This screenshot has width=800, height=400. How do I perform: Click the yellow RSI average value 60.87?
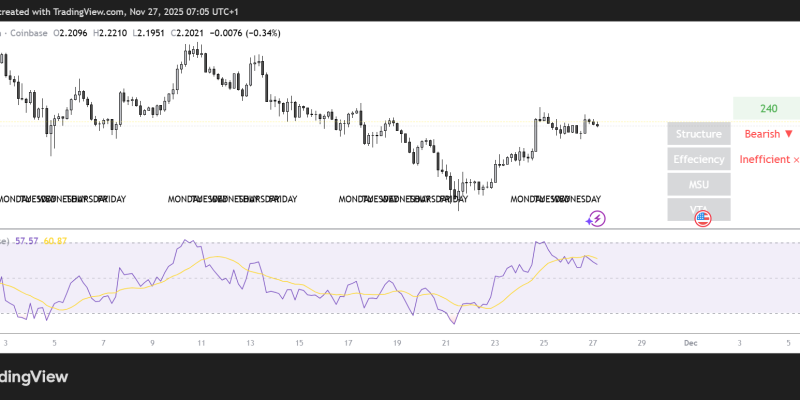pos(55,241)
